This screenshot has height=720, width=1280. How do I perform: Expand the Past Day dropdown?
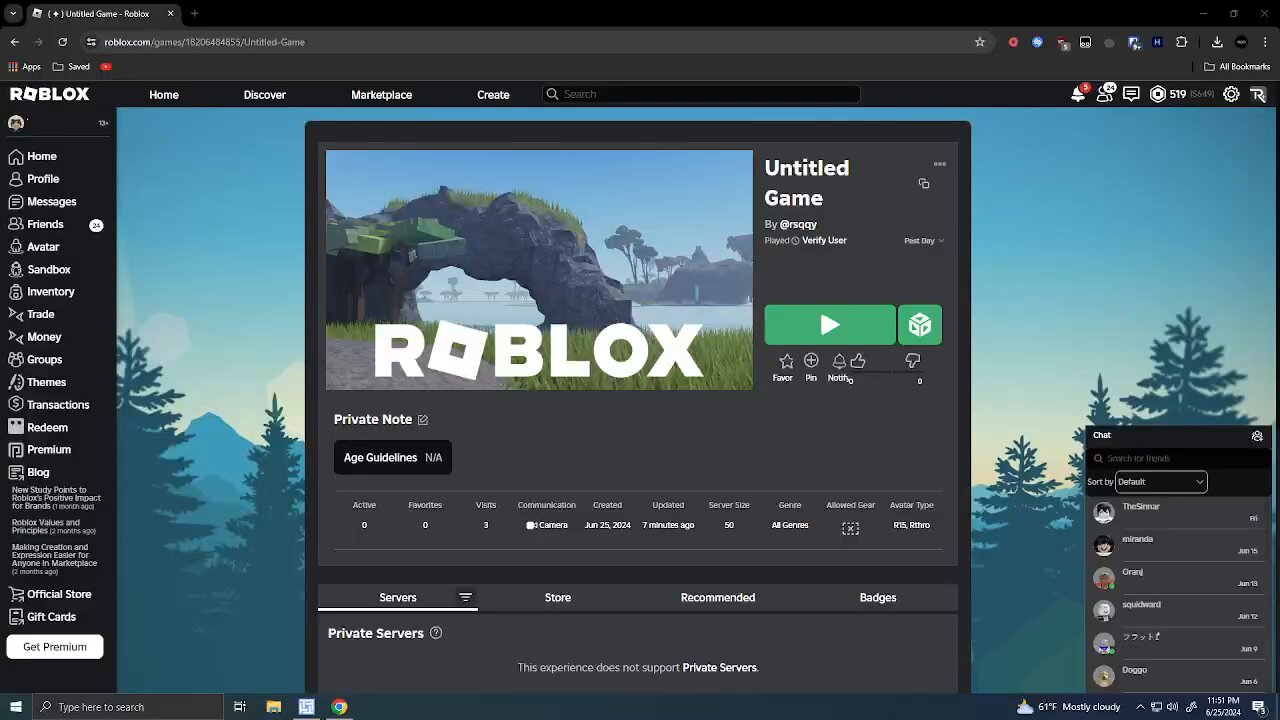click(x=924, y=241)
